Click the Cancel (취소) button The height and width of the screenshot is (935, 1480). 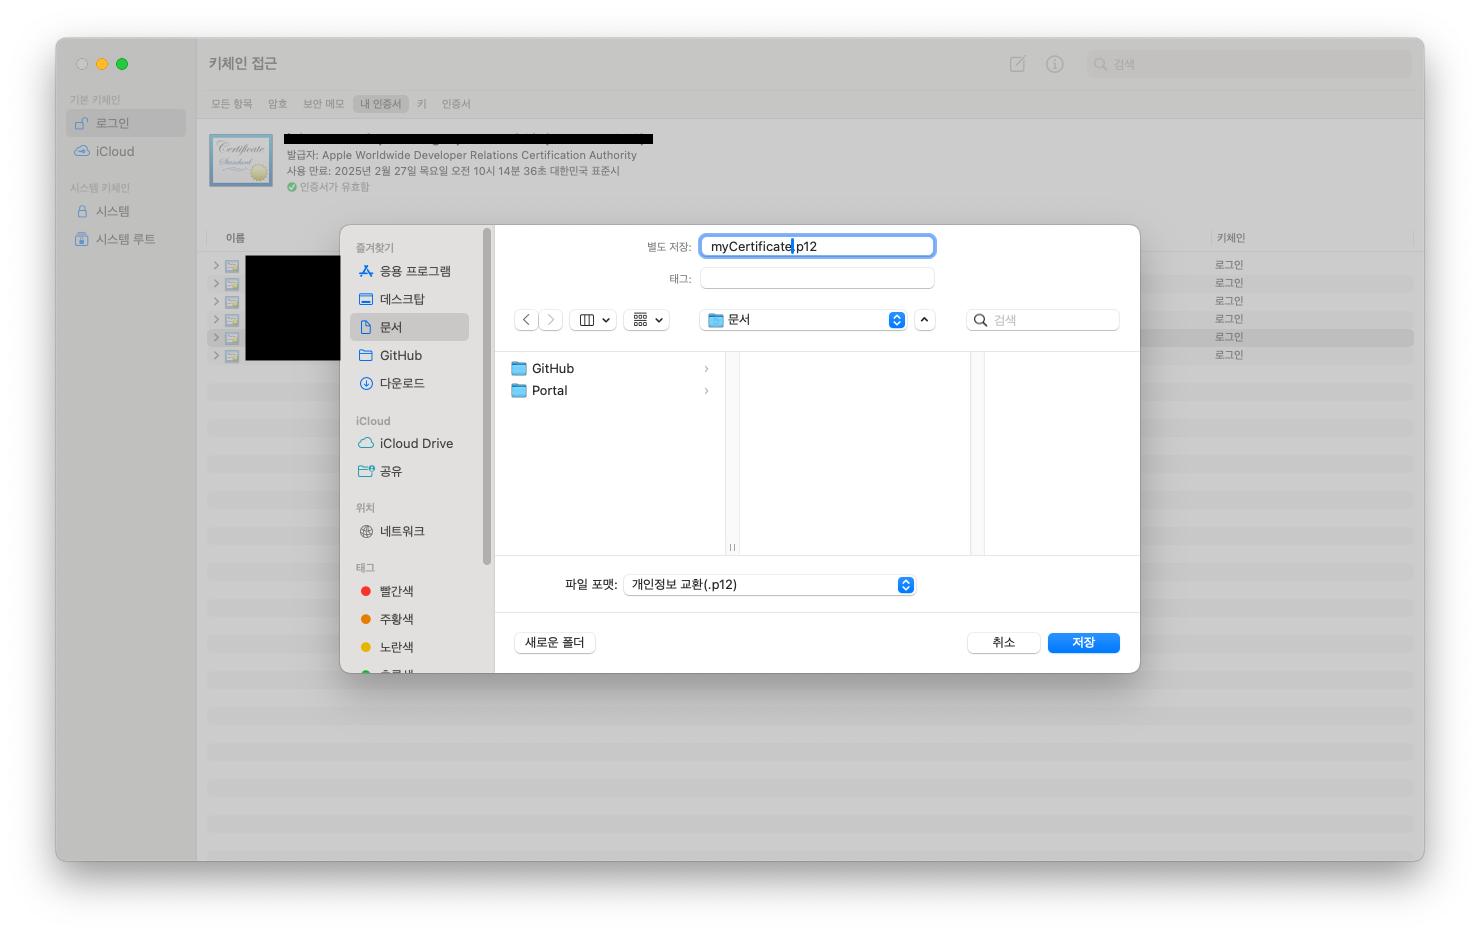pyautogui.click(x=1003, y=642)
